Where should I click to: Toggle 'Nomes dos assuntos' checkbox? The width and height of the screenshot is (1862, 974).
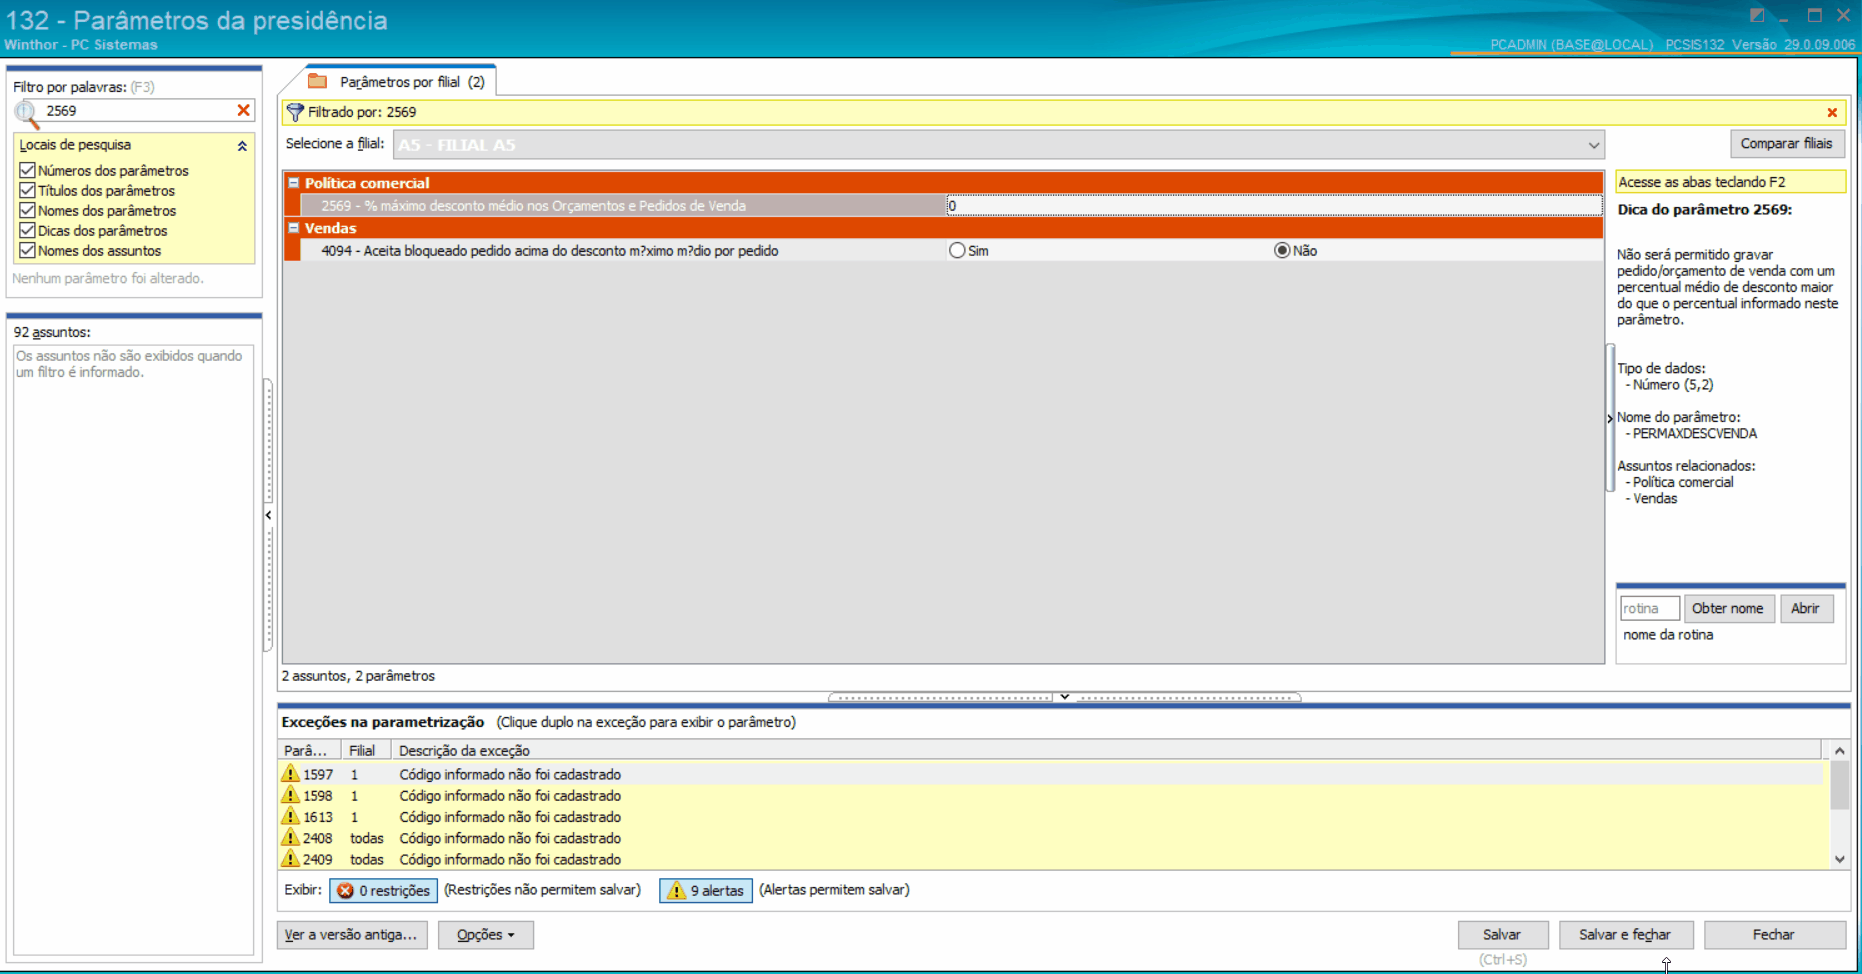click(x=28, y=251)
